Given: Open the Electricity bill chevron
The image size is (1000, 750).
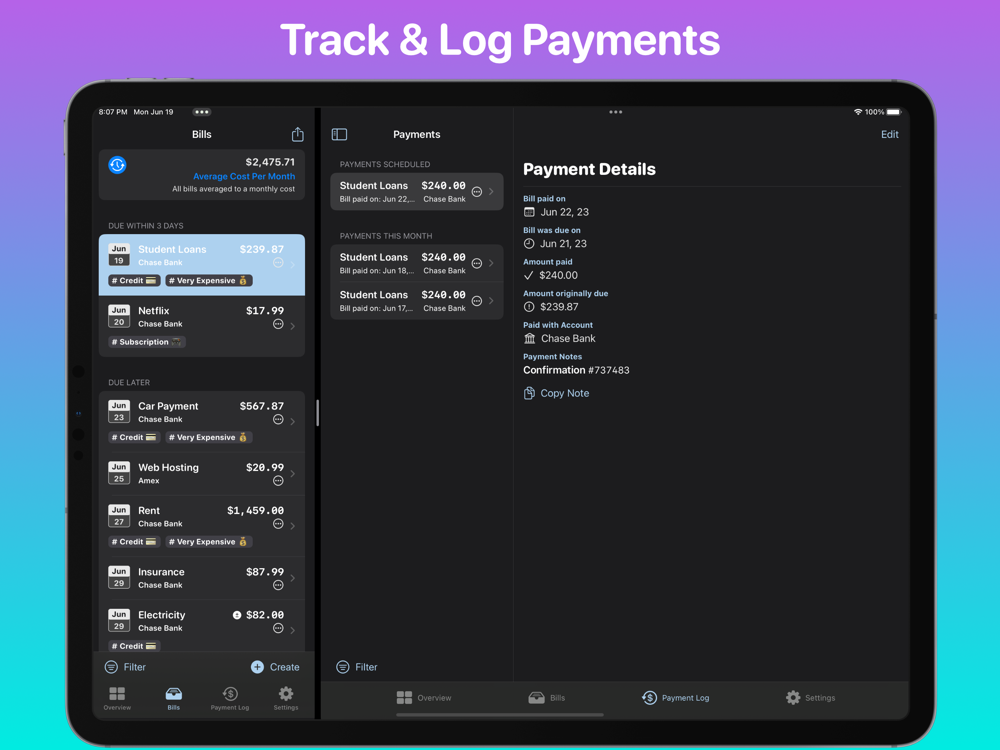Looking at the screenshot, I should [x=293, y=630].
